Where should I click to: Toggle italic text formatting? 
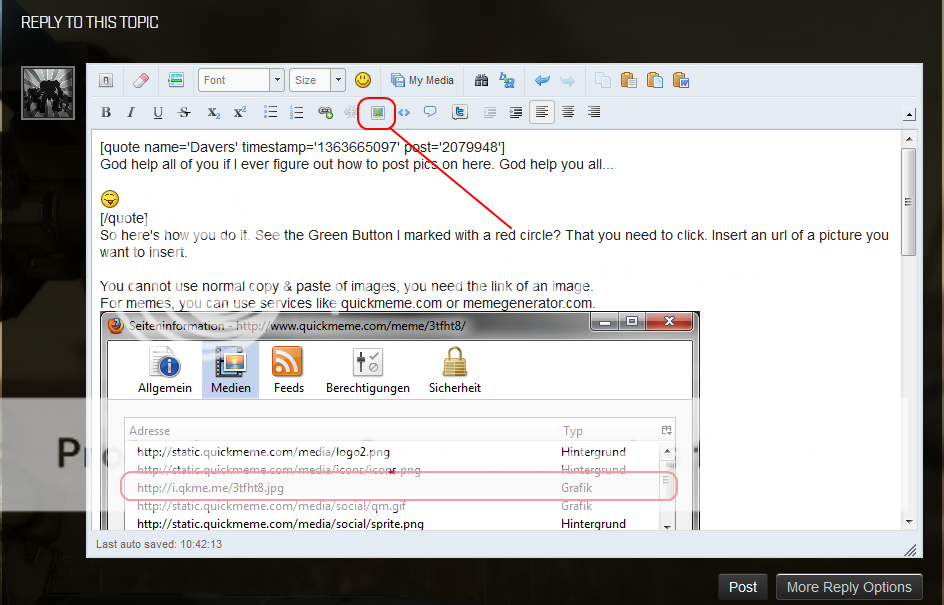pos(132,112)
